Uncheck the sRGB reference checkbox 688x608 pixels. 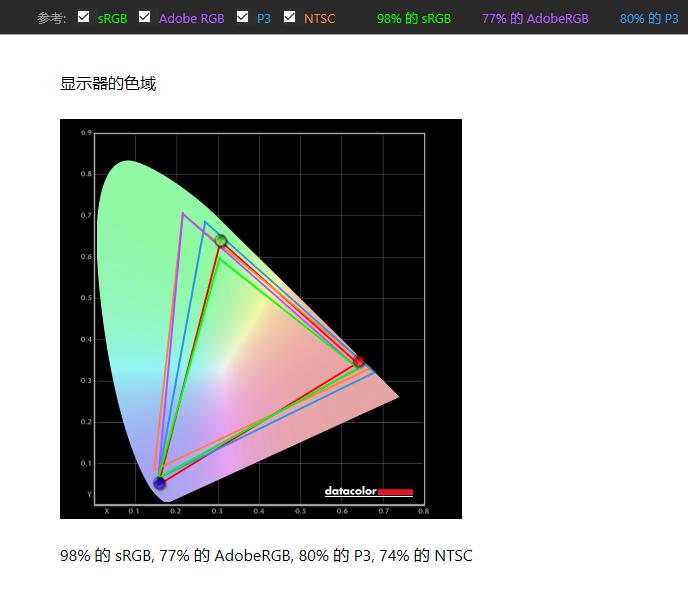(x=84, y=17)
